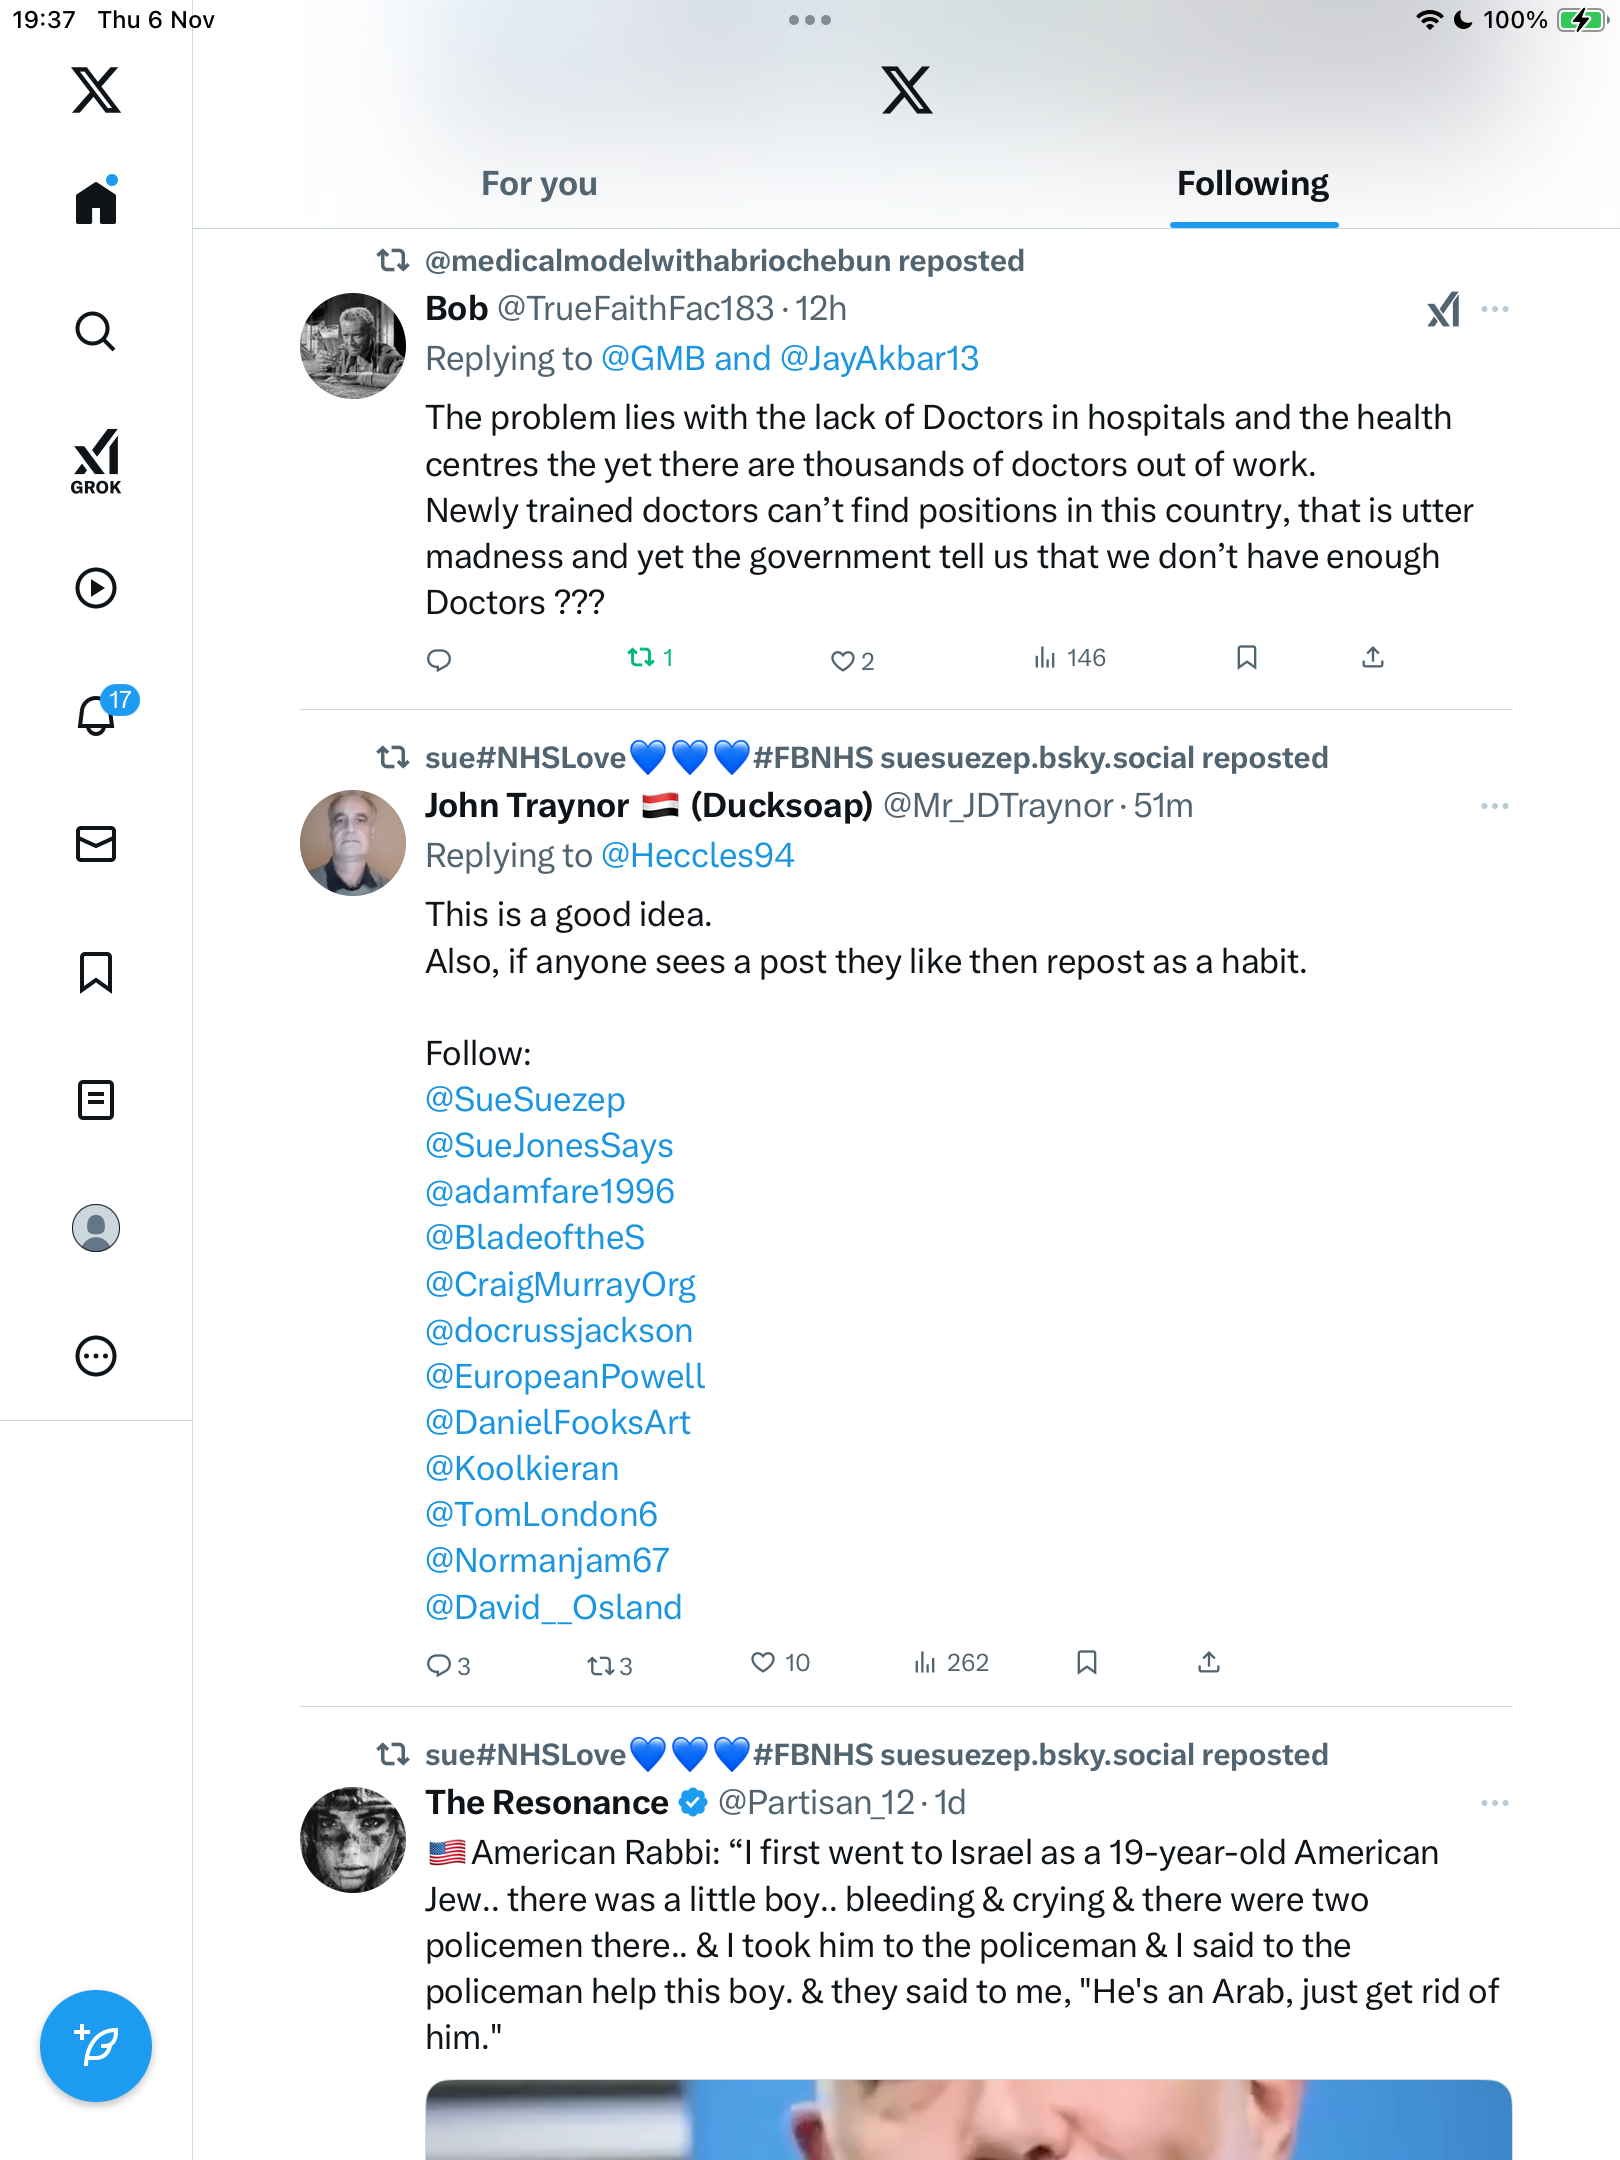Viewport: 1620px width, 2160px height.
Task: Open direct messages envelope icon
Action: pos(96,844)
